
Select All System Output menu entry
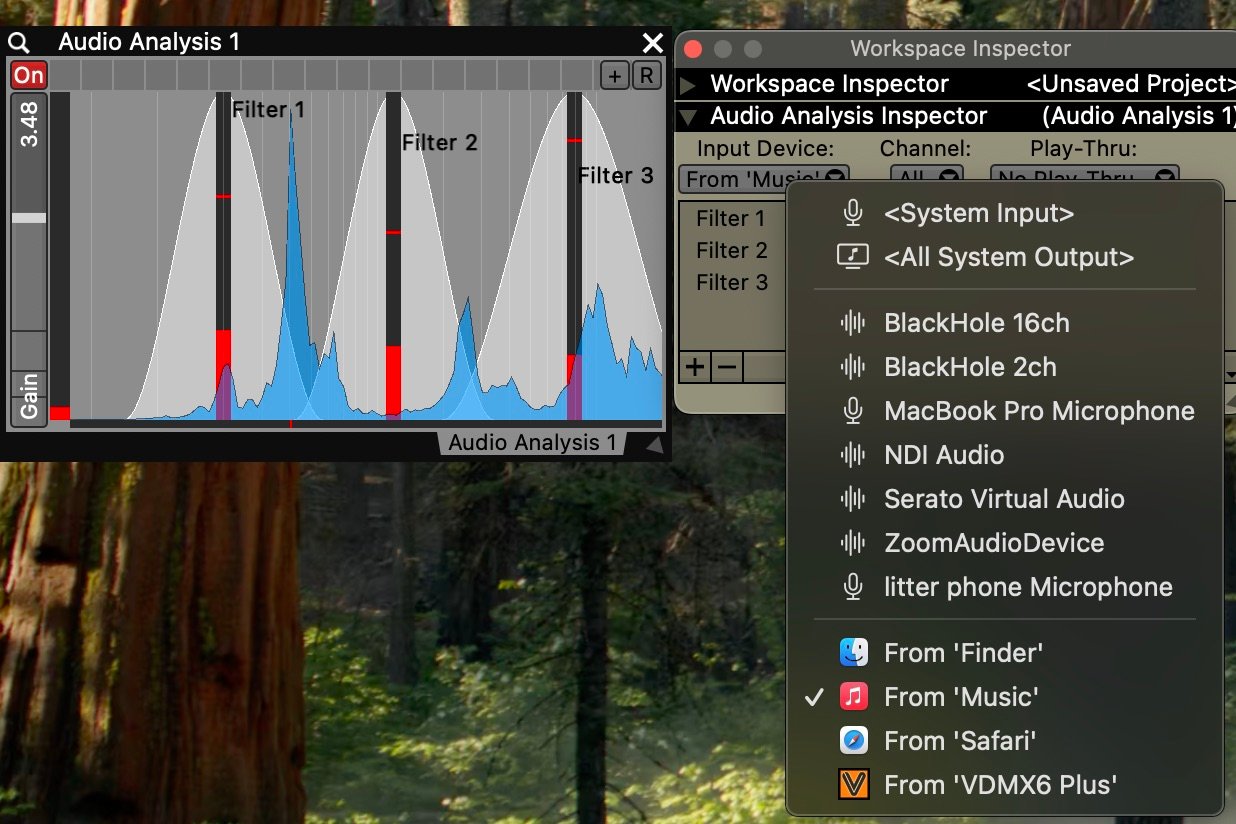pos(1008,257)
